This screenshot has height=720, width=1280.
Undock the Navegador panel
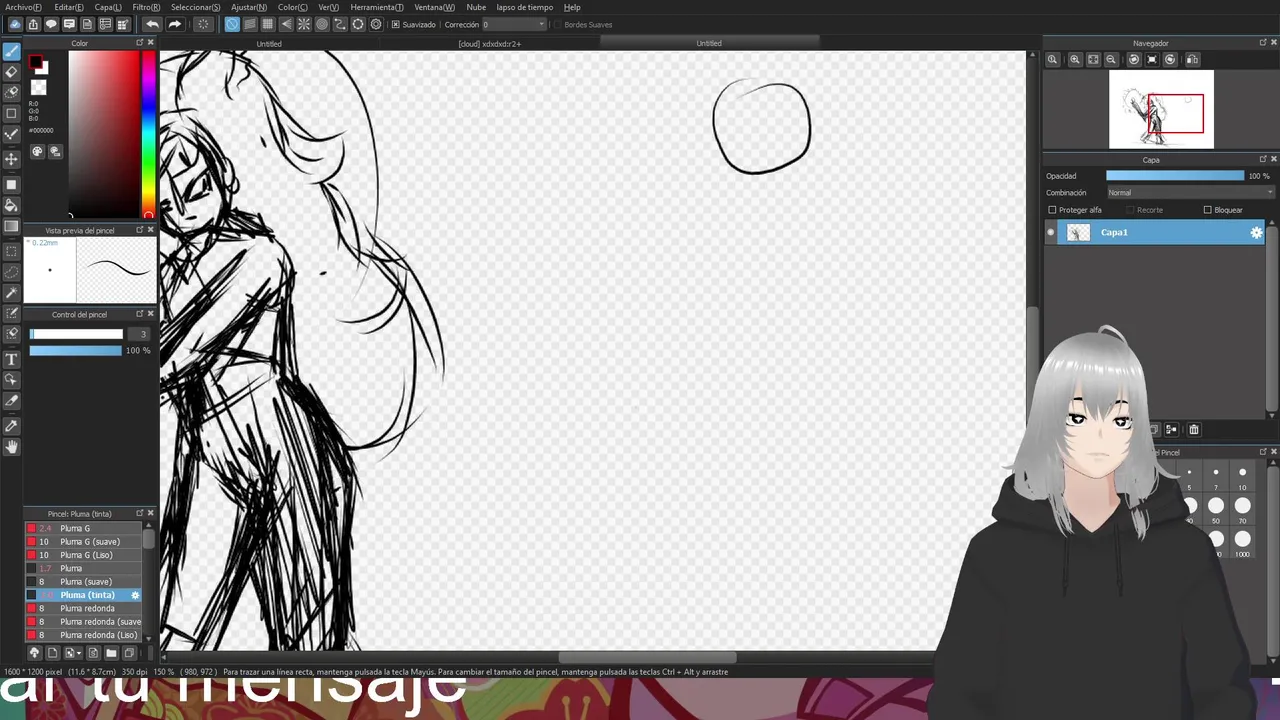pyautogui.click(x=1262, y=43)
